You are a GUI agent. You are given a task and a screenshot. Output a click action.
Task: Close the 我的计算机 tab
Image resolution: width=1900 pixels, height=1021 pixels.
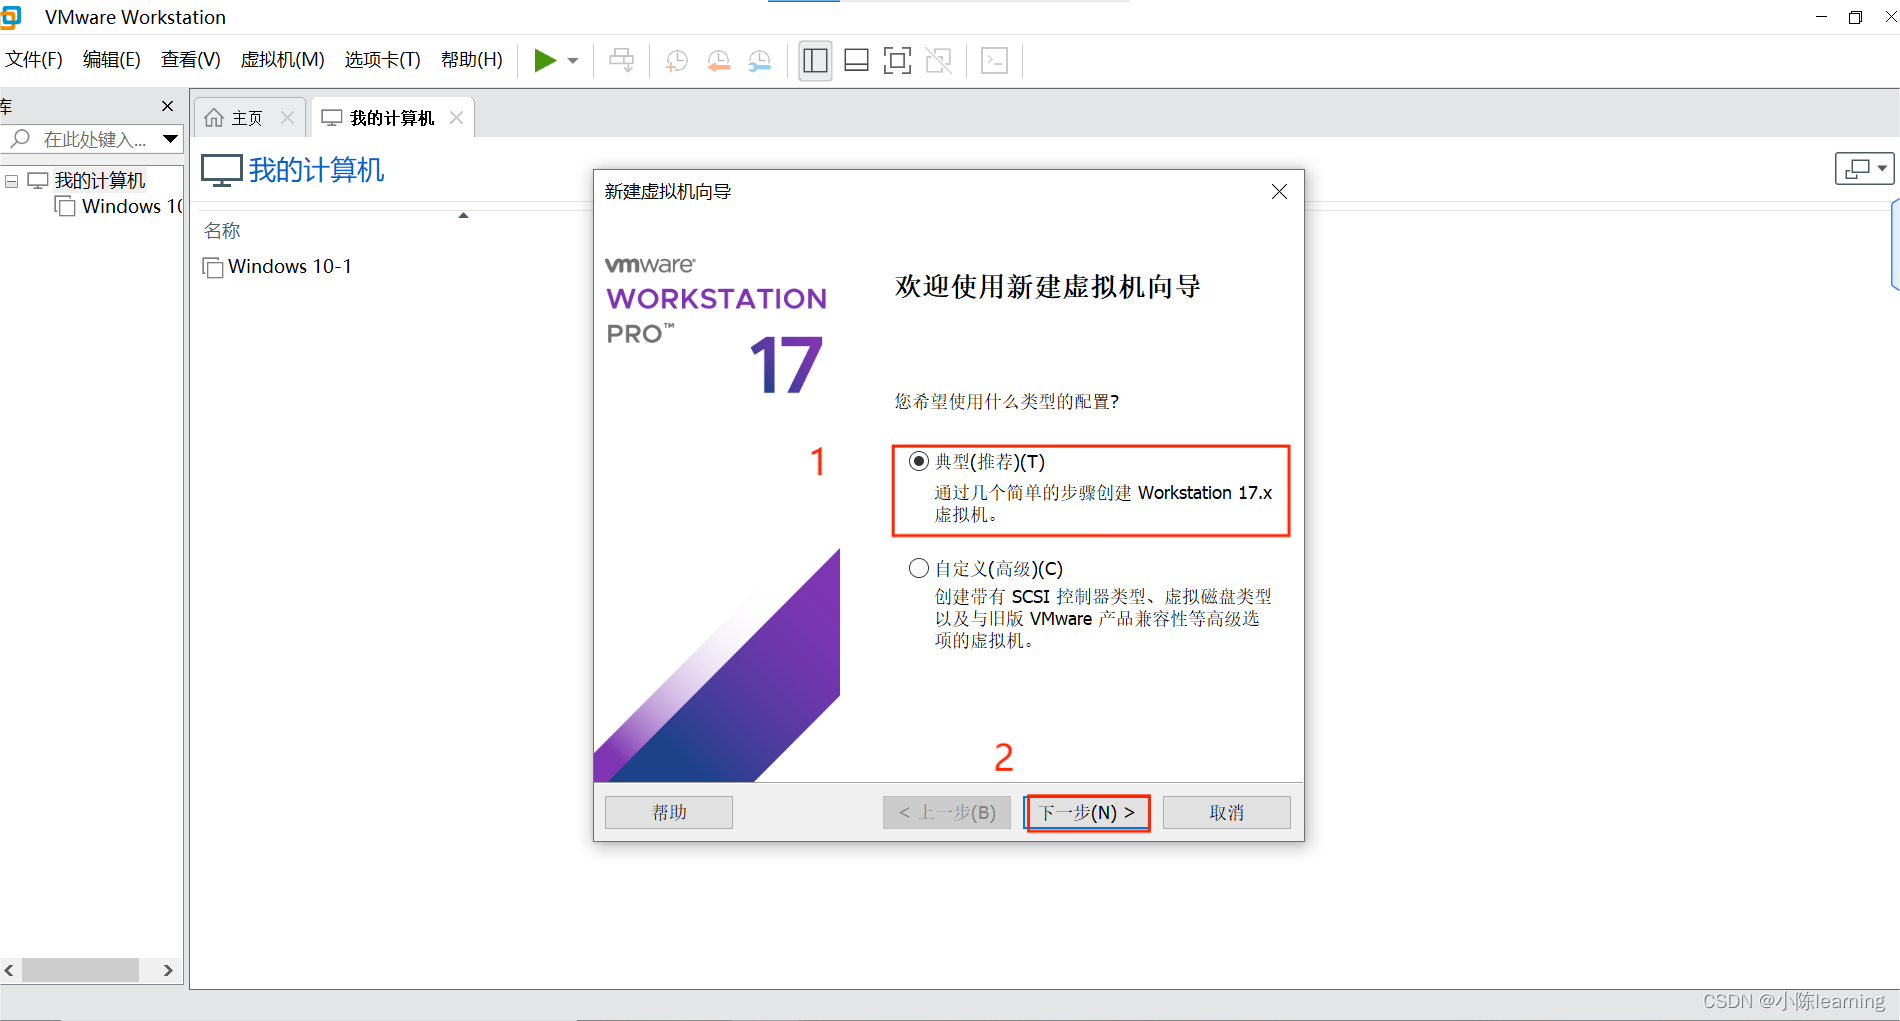pyautogui.click(x=456, y=118)
